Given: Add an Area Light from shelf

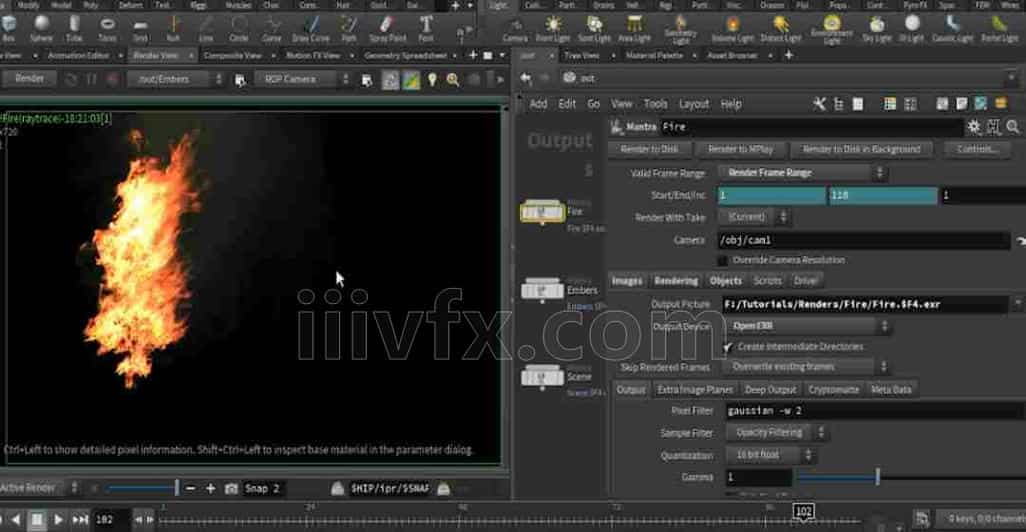Looking at the screenshot, I should pyautogui.click(x=634, y=28).
